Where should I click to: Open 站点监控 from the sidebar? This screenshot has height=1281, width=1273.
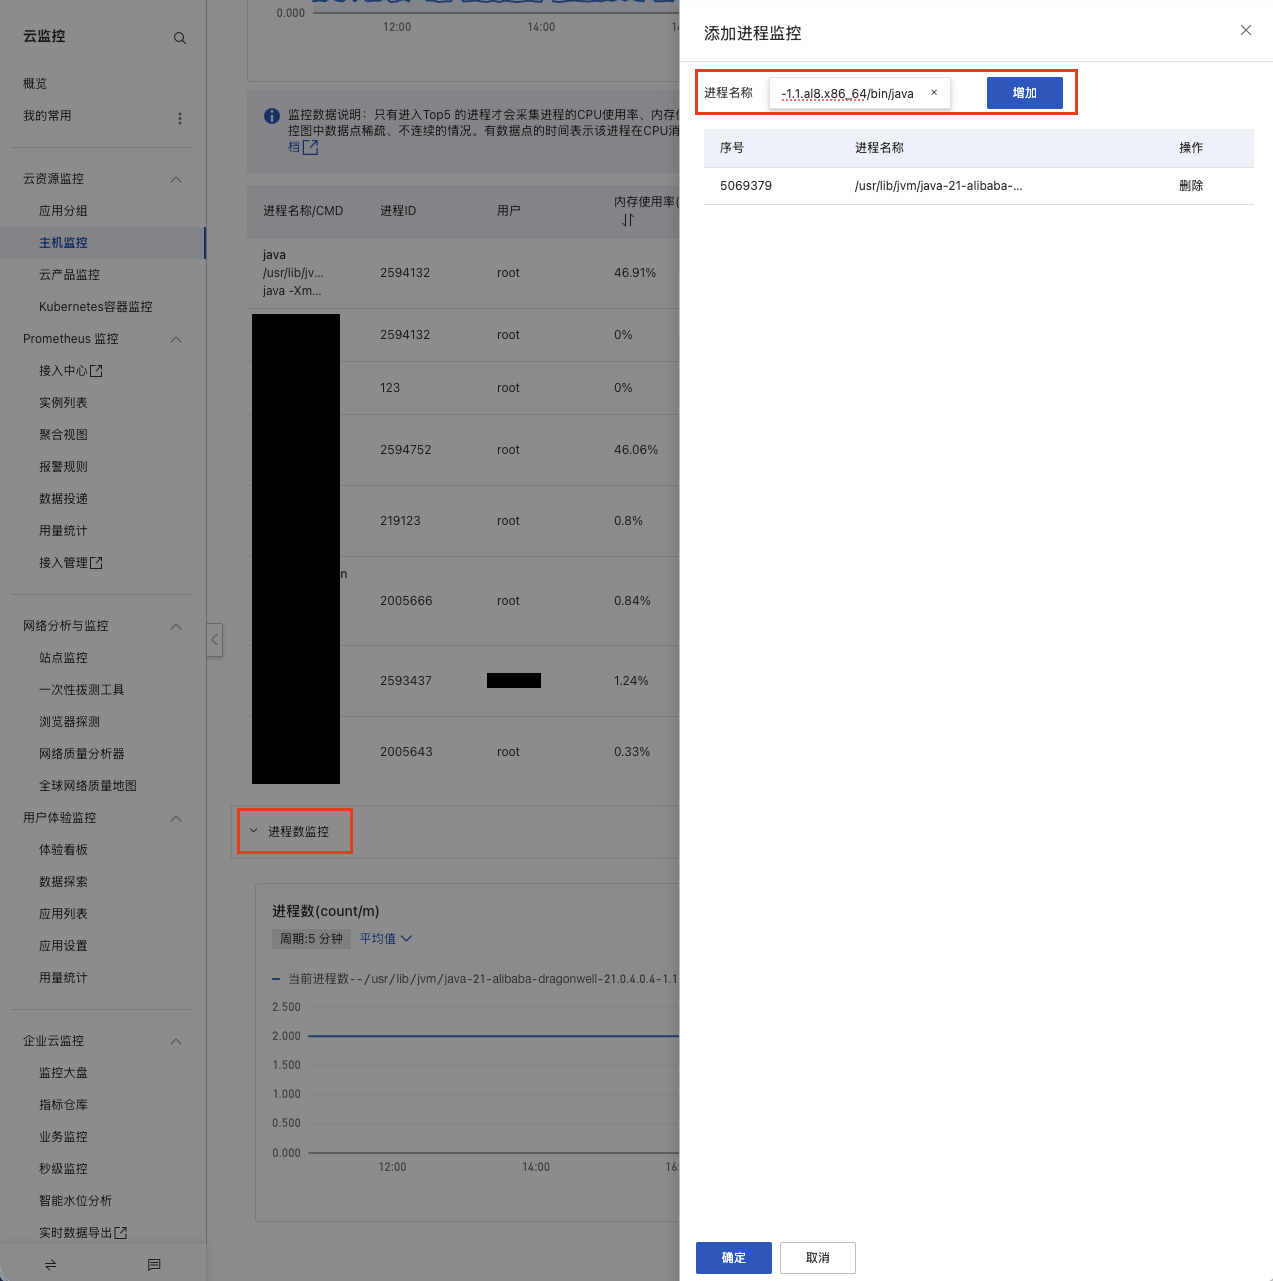(x=63, y=658)
